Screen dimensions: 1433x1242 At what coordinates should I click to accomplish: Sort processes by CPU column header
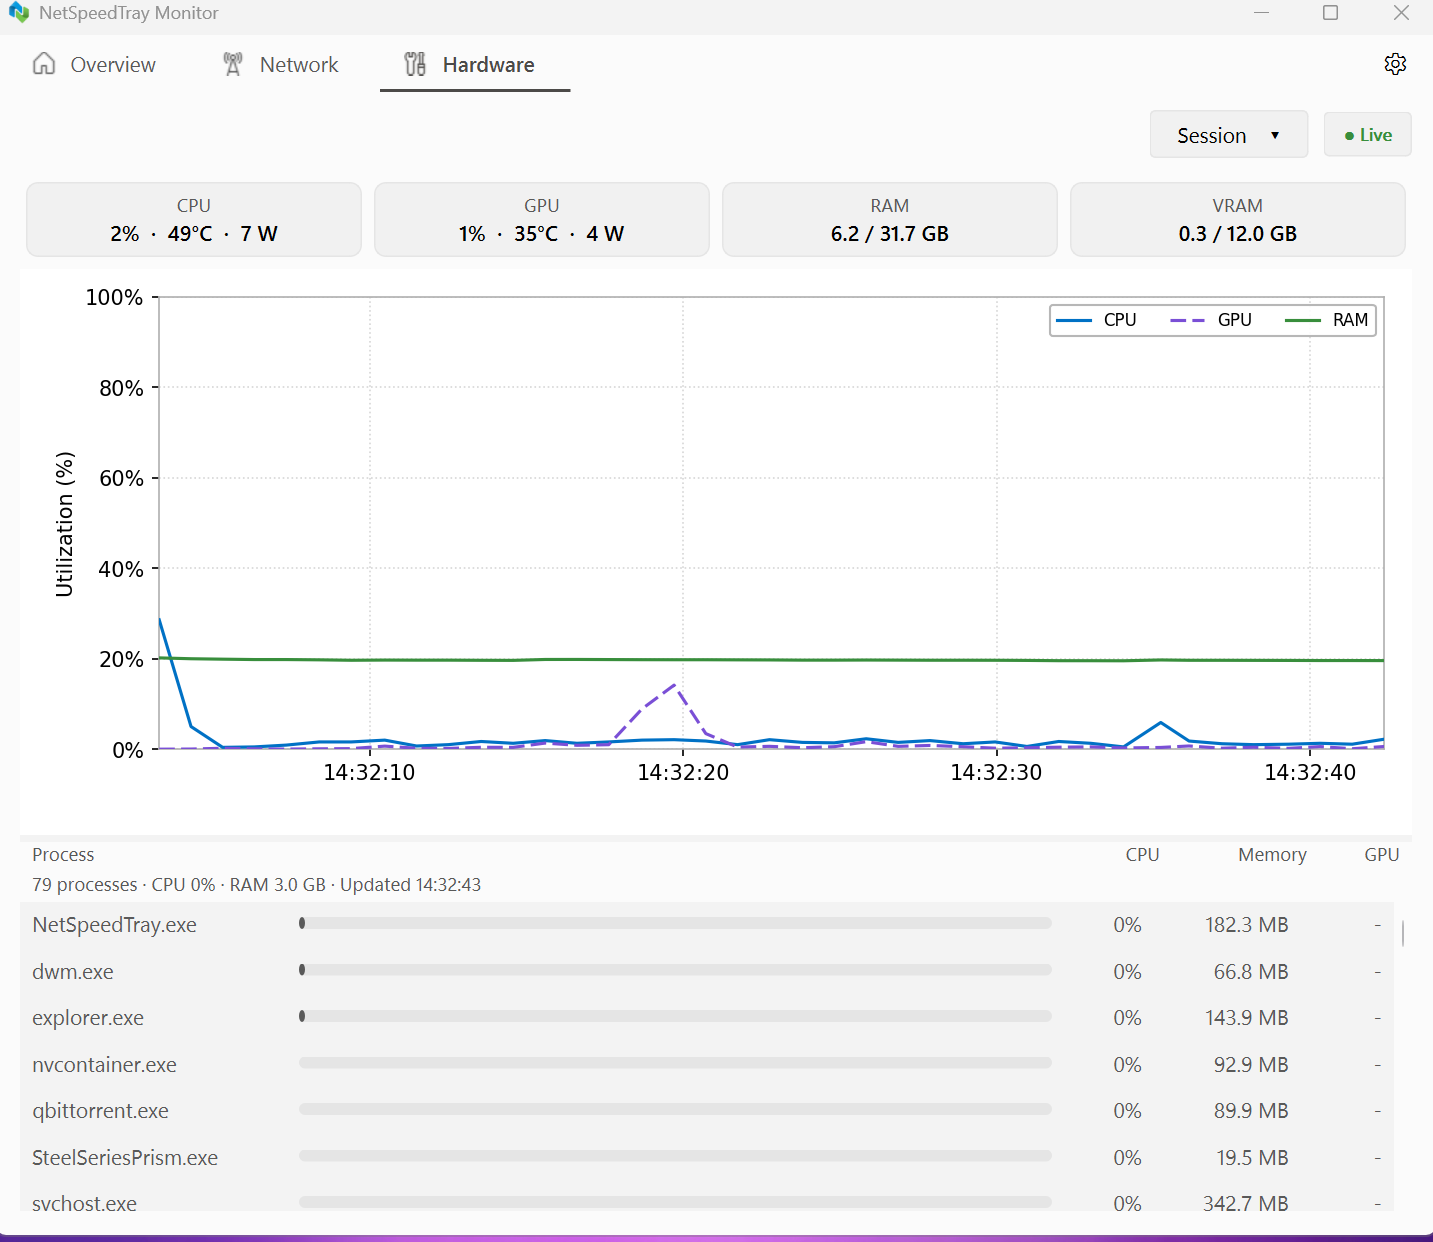pyautogui.click(x=1142, y=855)
